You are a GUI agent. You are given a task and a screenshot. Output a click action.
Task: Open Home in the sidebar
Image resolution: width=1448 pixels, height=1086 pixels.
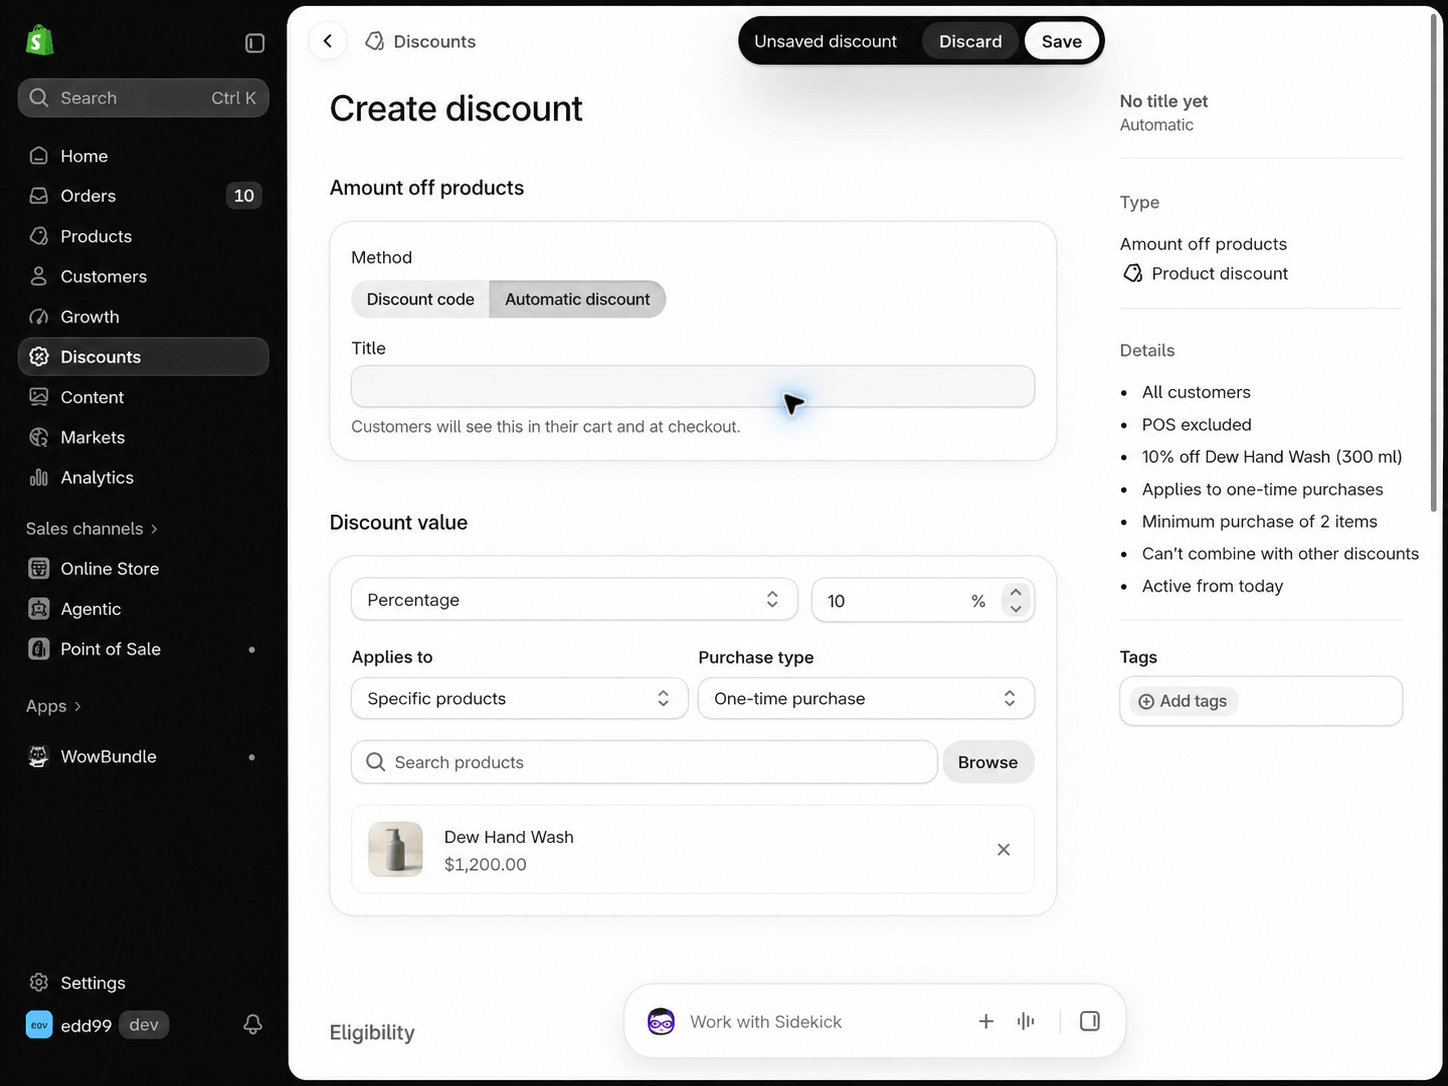(x=143, y=156)
